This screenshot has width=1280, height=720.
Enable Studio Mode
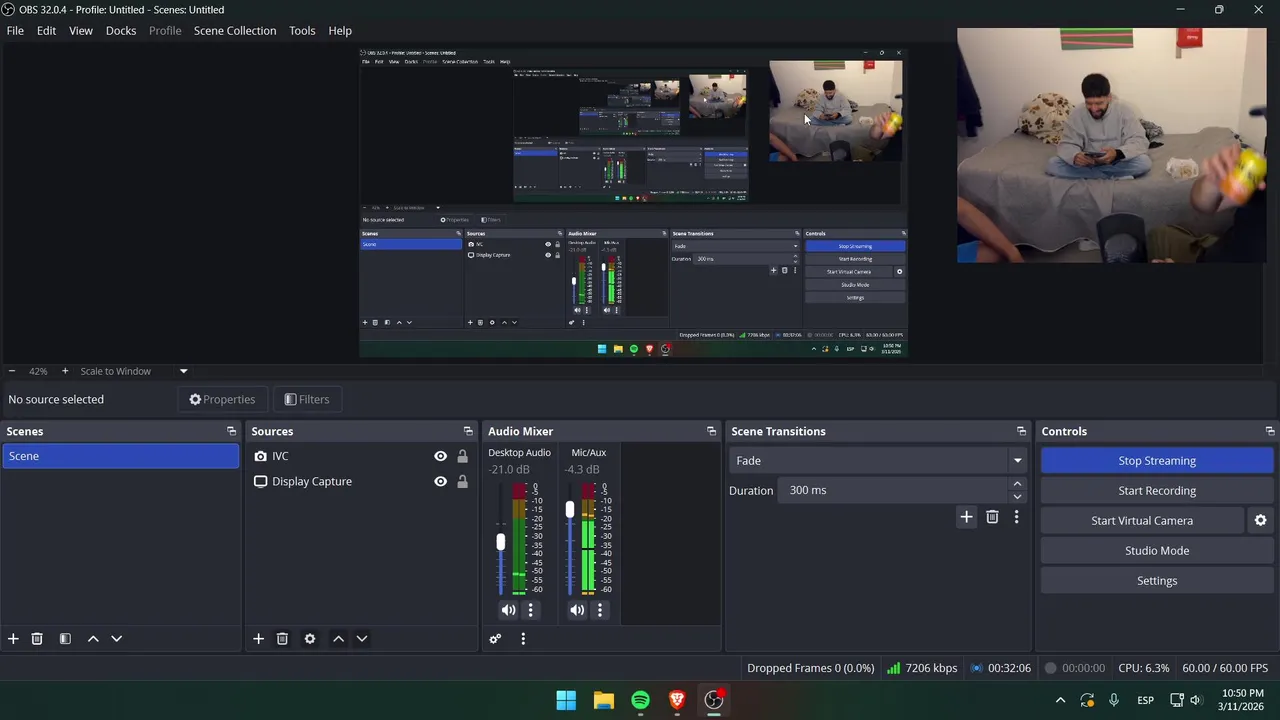[1157, 551]
